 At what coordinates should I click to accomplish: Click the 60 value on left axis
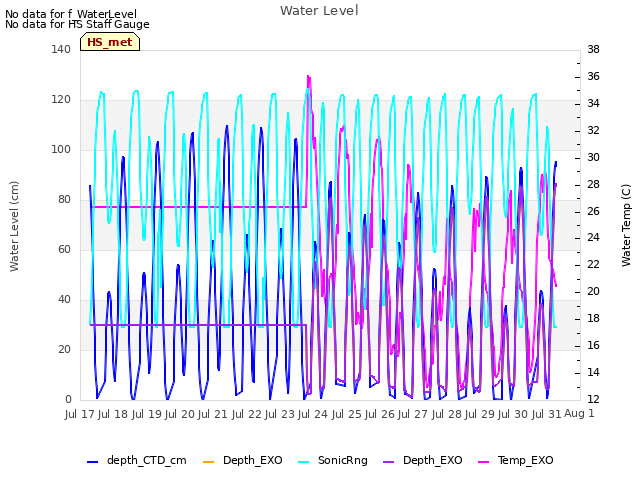tap(64, 249)
